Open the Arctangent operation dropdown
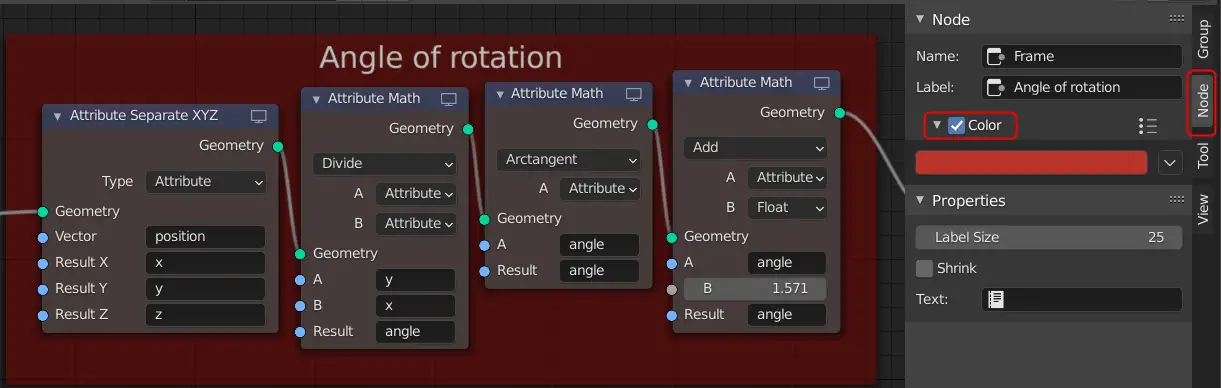The height and width of the screenshot is (388, 1221). click(568, 159)
